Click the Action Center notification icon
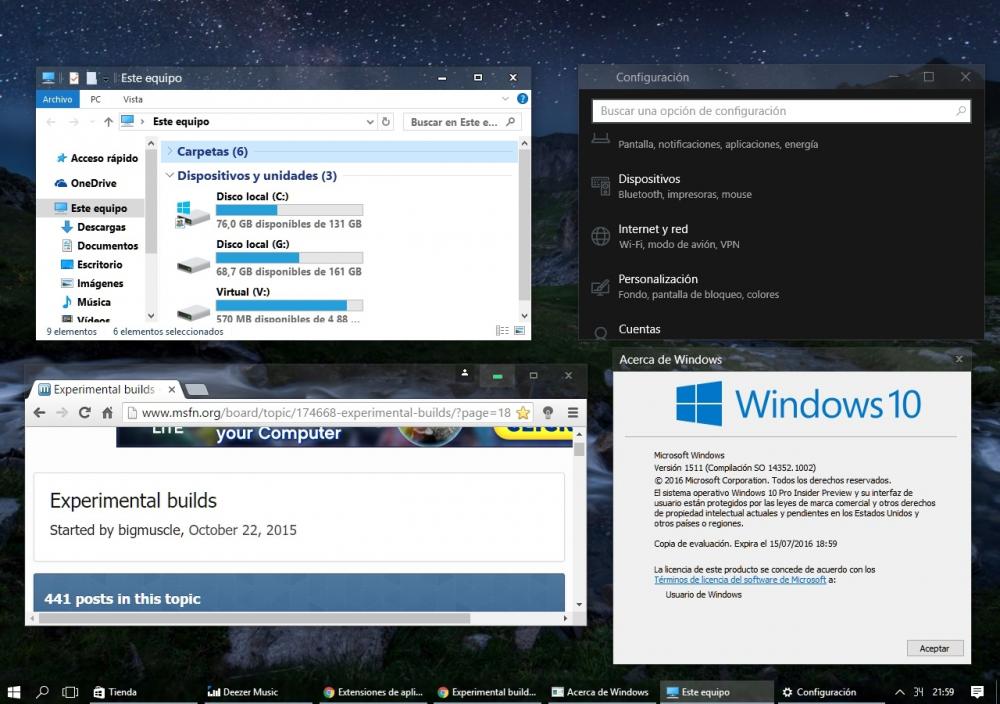 click(x=977, y=691)
